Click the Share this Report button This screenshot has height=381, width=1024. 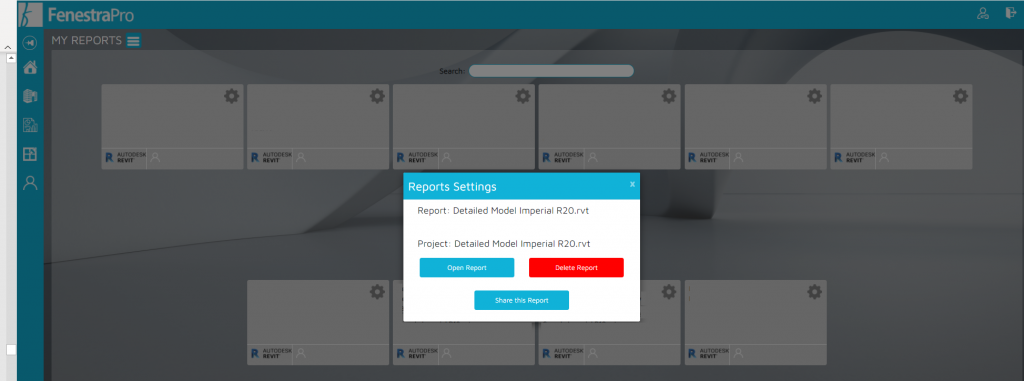pyautogui.click(x=521, y=300)
